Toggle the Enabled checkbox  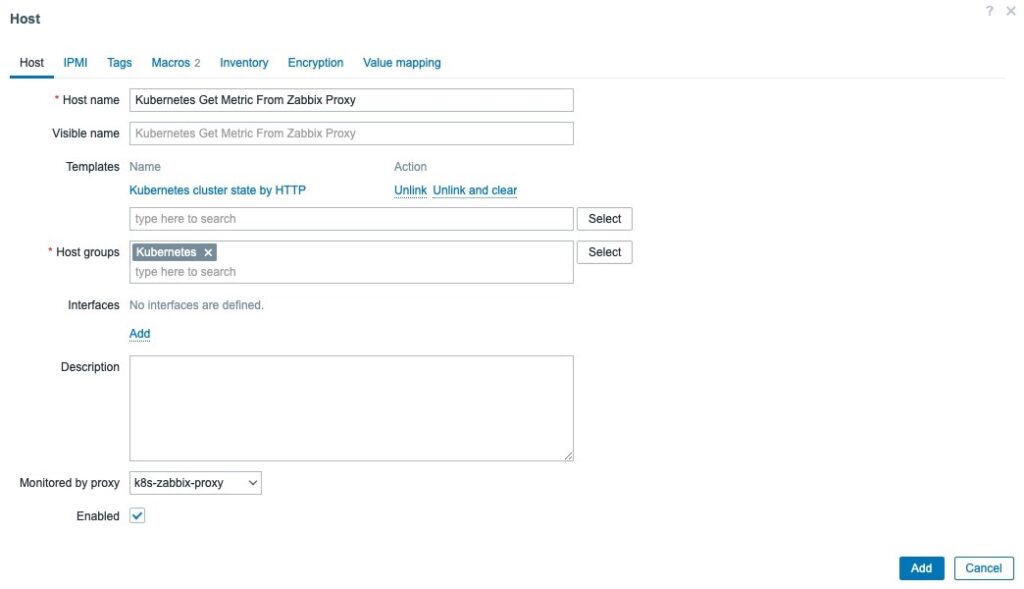pos(137,516)
